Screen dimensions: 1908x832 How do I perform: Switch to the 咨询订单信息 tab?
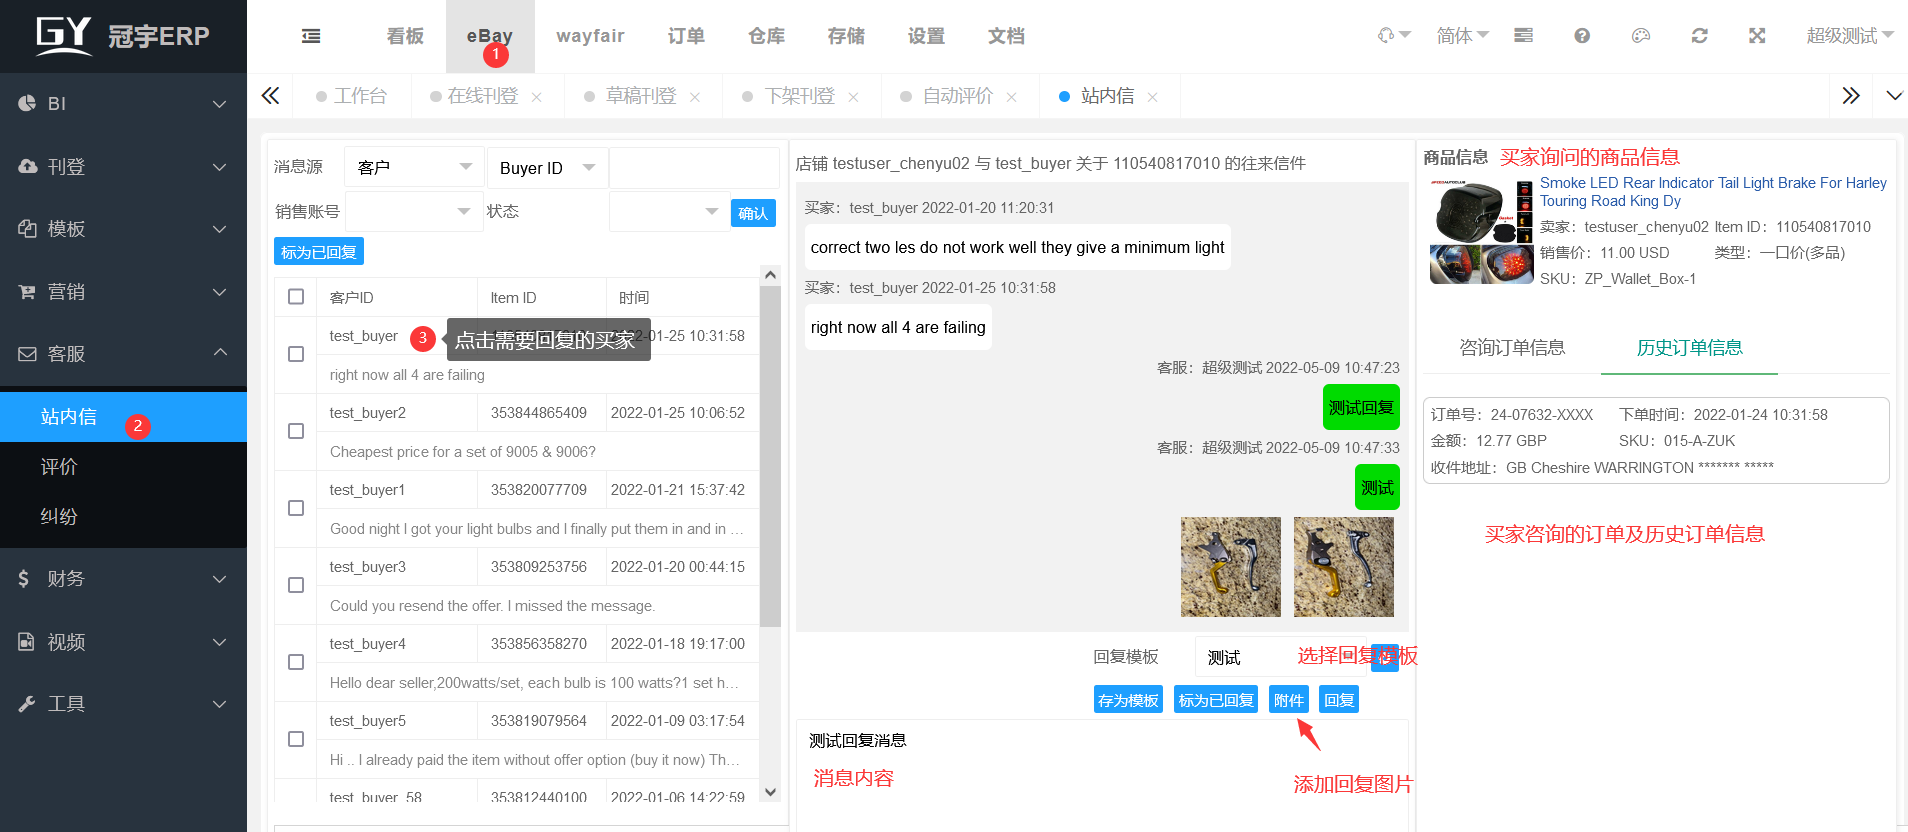pos(1512,348)
